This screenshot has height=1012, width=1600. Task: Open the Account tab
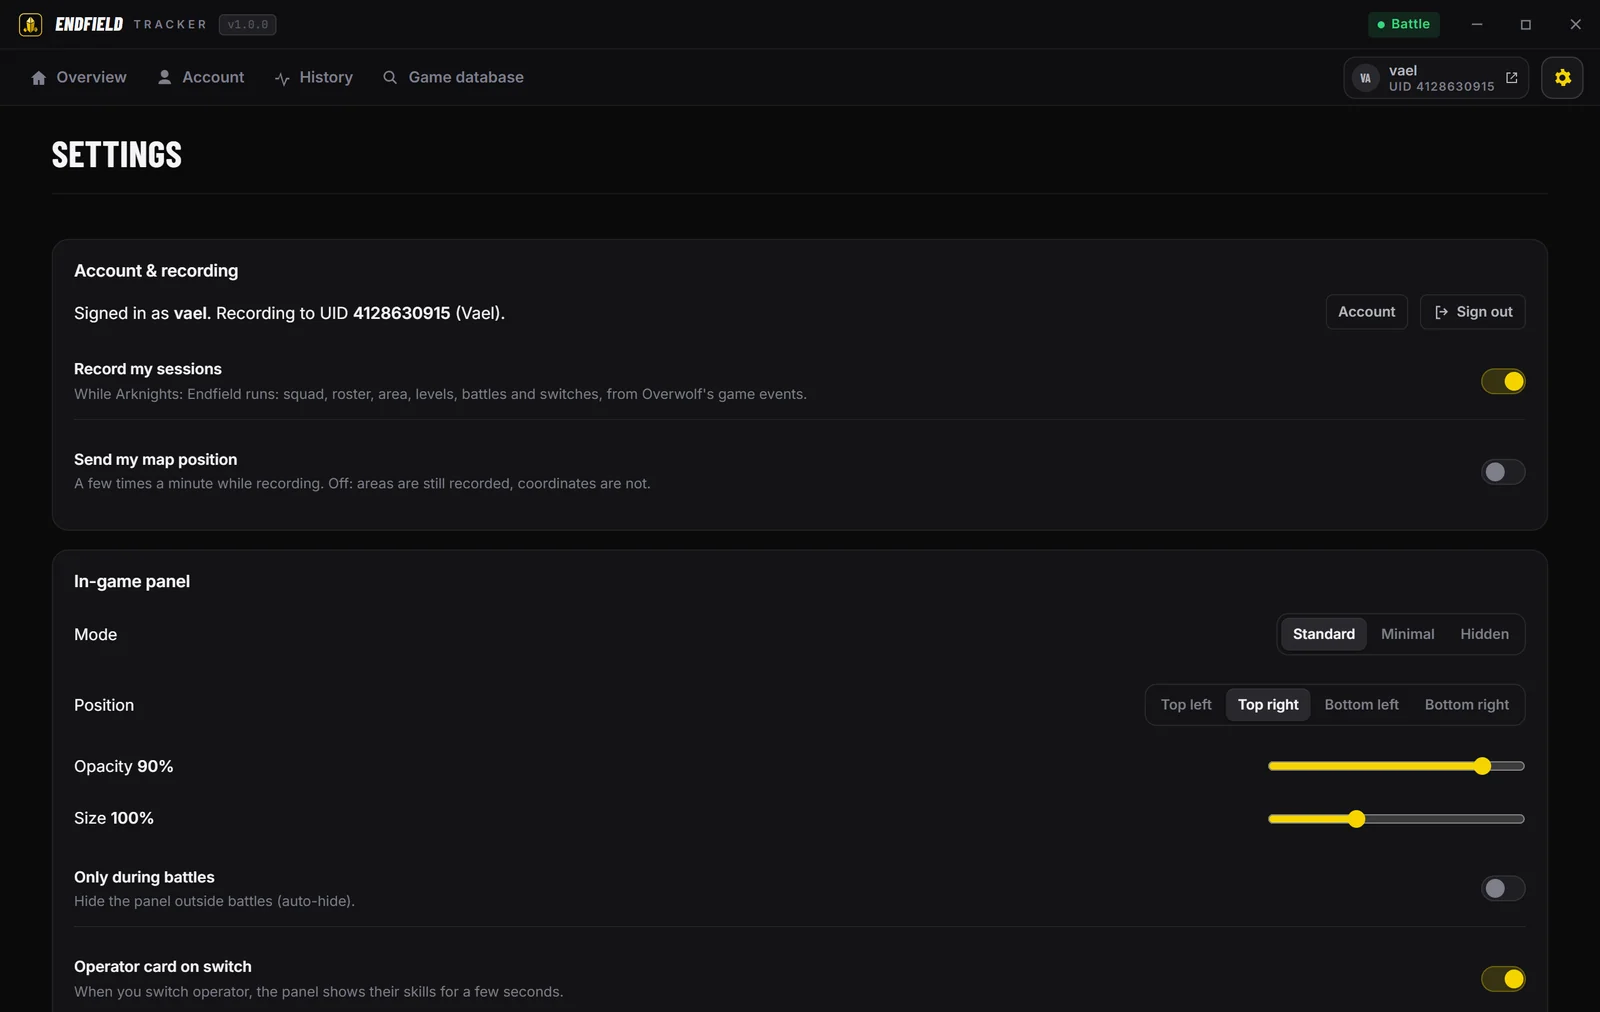(x=201, y=77)
